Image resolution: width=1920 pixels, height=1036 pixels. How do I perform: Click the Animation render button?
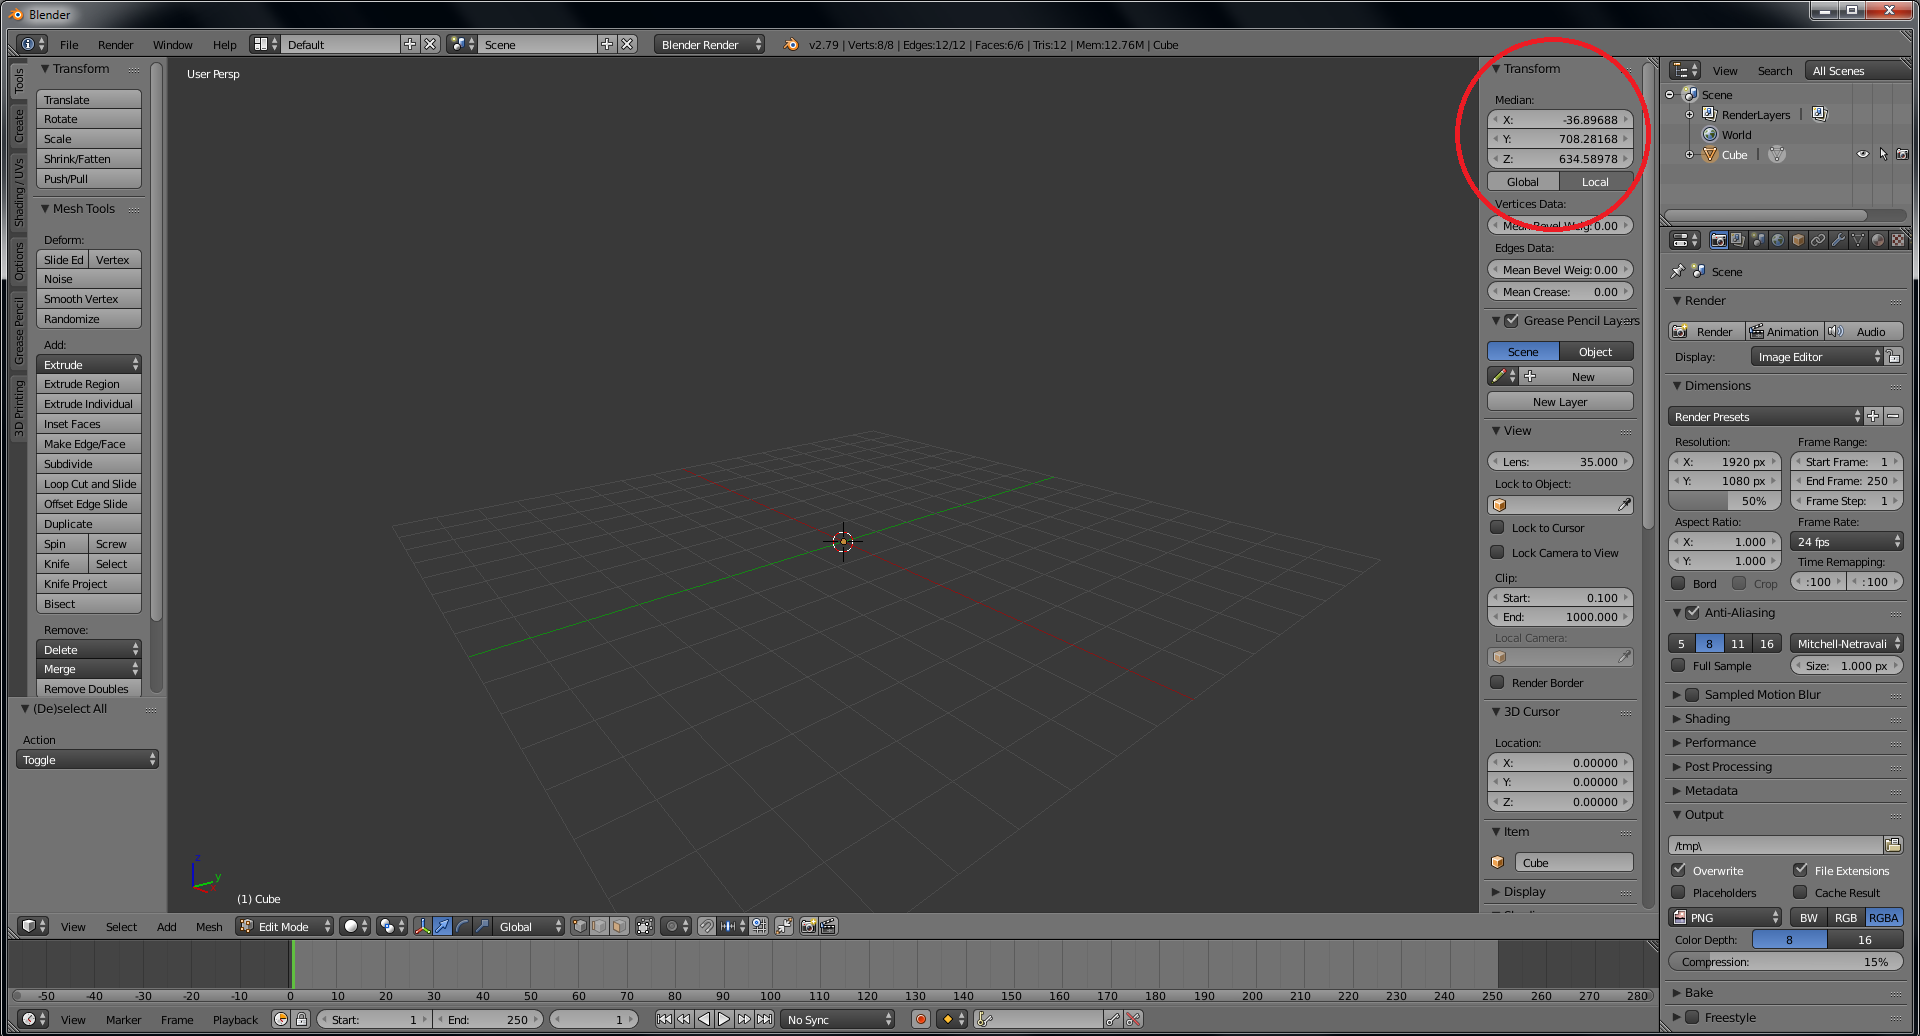(1784, 331)
